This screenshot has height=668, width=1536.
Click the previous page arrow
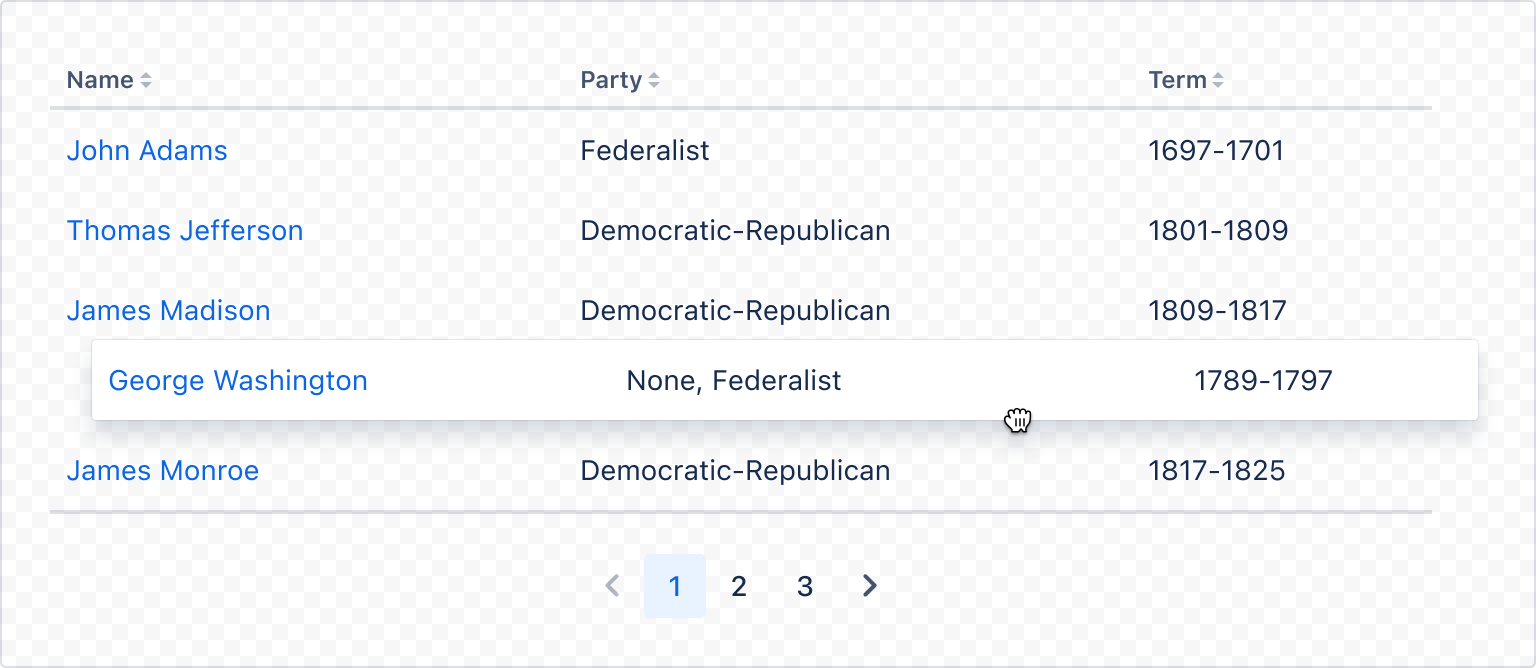tap(612, 586)
